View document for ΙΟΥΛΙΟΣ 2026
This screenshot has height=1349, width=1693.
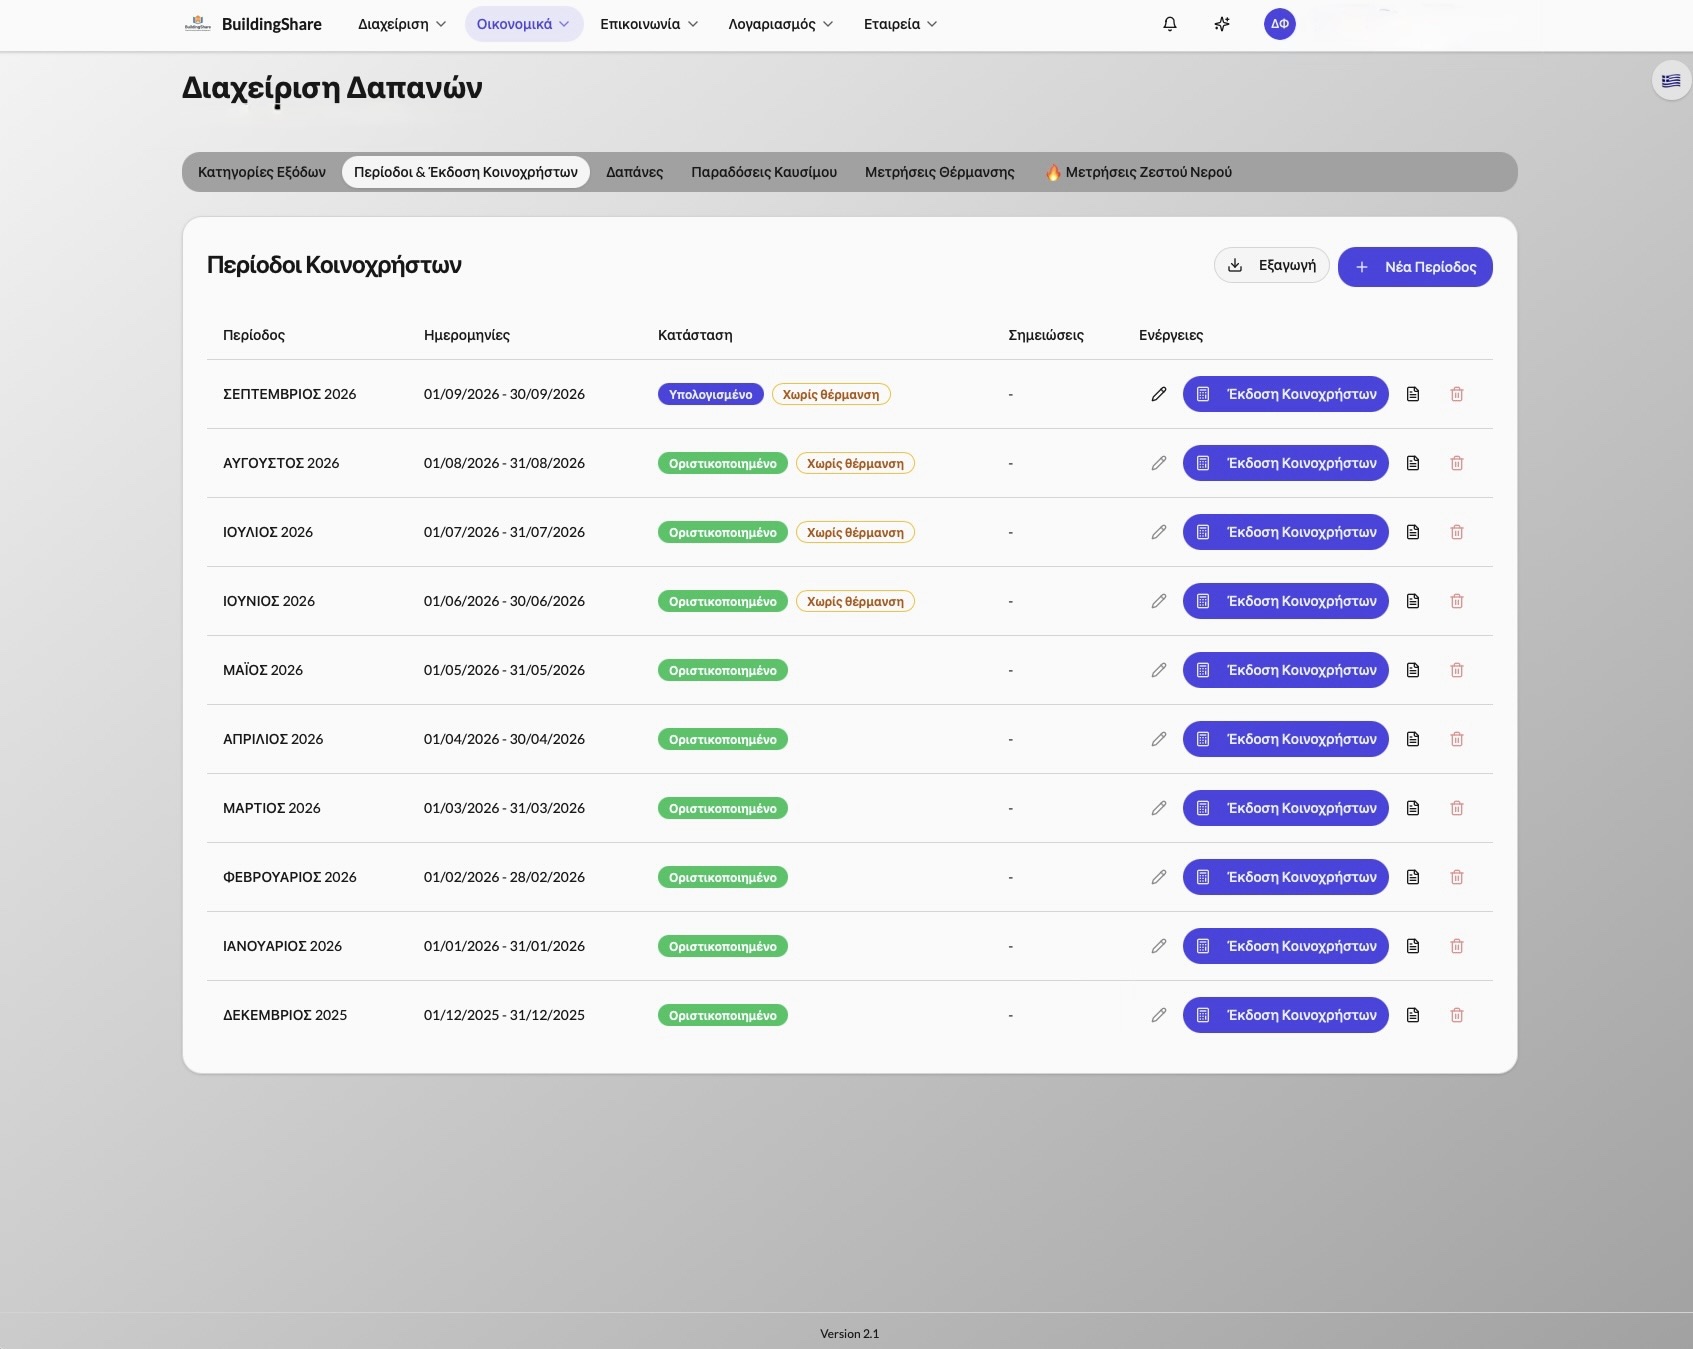1413,532
